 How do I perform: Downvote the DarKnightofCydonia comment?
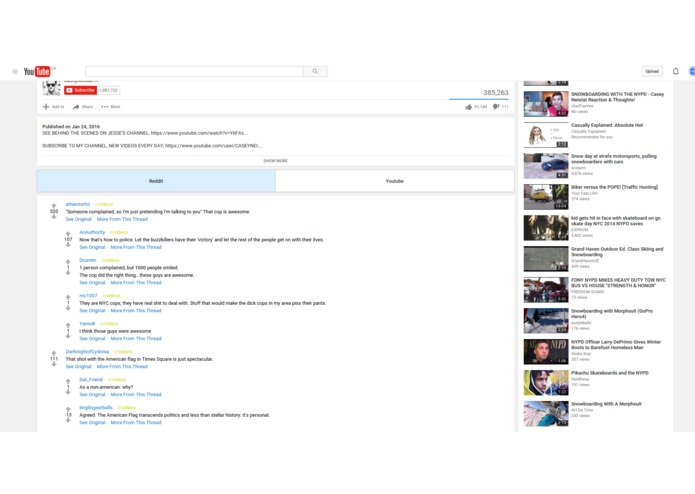[x=54, y=364]
